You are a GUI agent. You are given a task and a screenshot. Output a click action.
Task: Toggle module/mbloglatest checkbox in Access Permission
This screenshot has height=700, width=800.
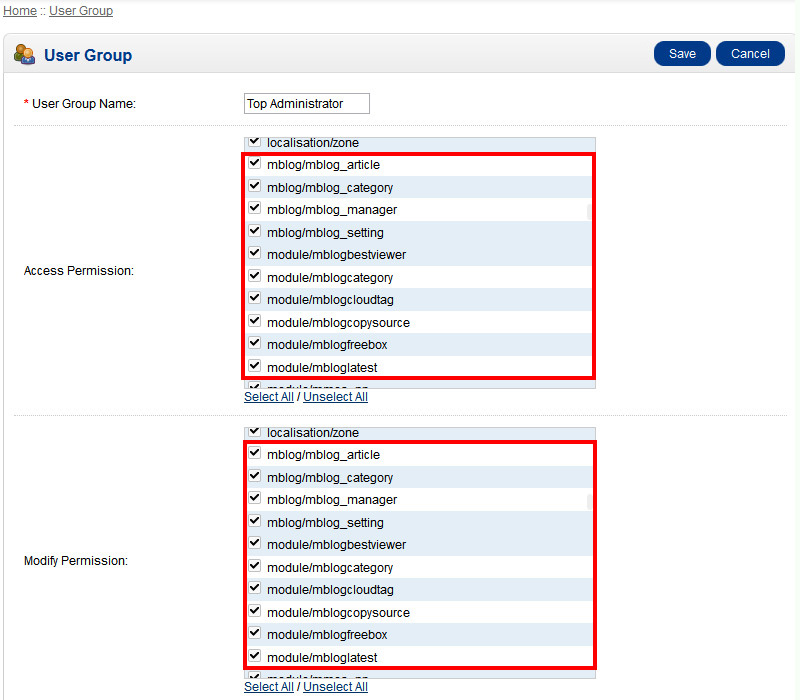[x=254, y=367]
